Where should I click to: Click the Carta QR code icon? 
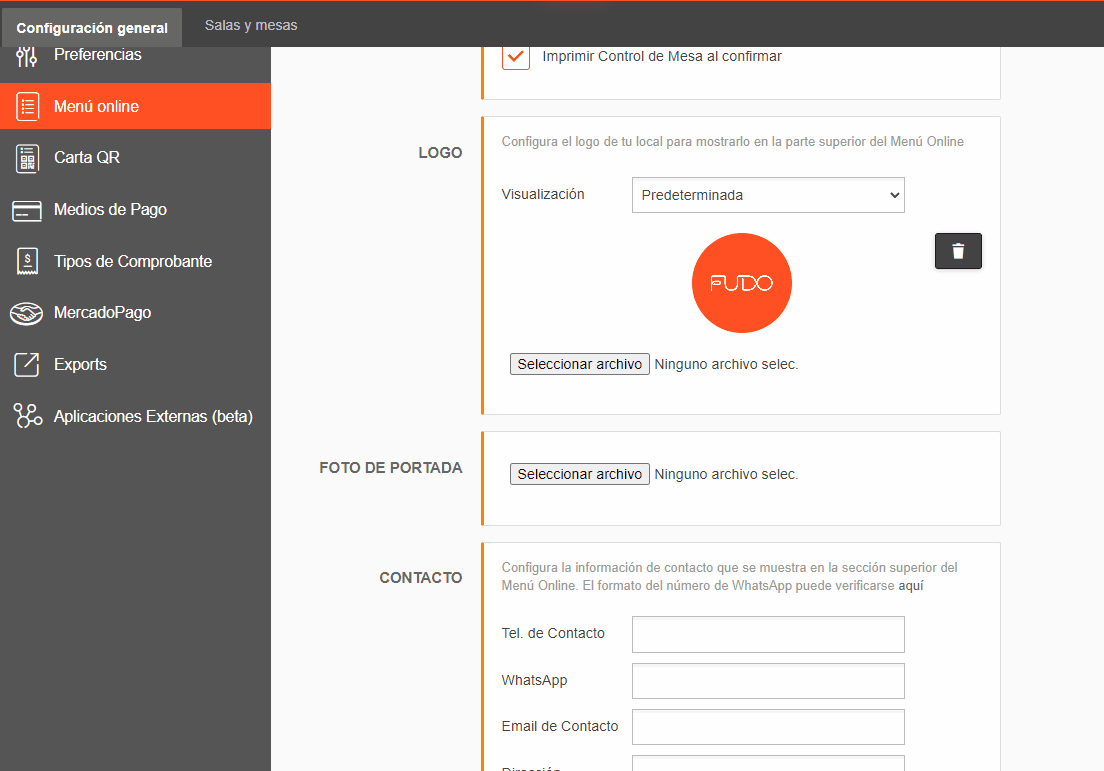coord(27,158)
